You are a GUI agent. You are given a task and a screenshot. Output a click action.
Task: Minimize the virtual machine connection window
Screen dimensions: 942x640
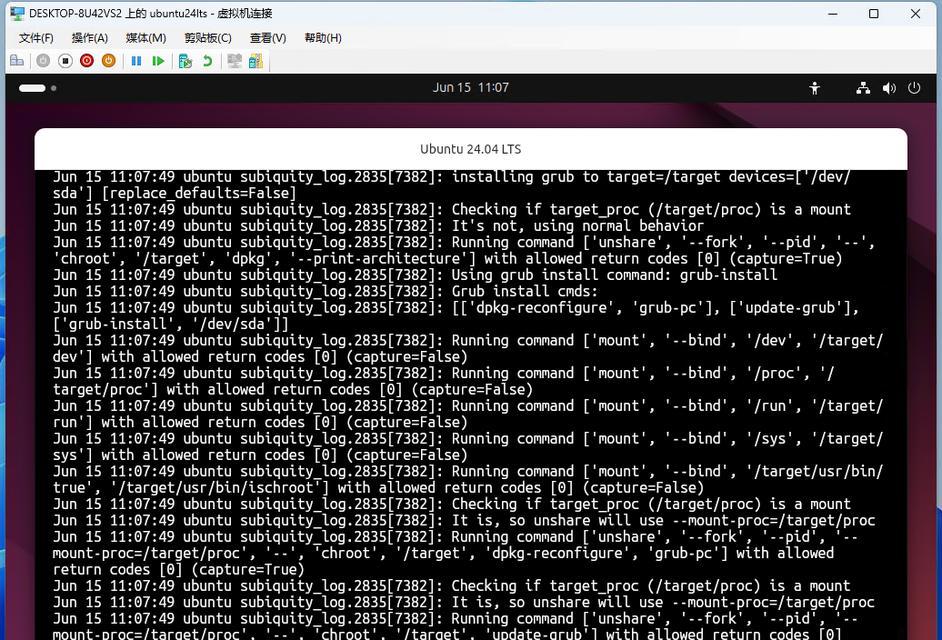pyautogui.click(x=833, y=13)
